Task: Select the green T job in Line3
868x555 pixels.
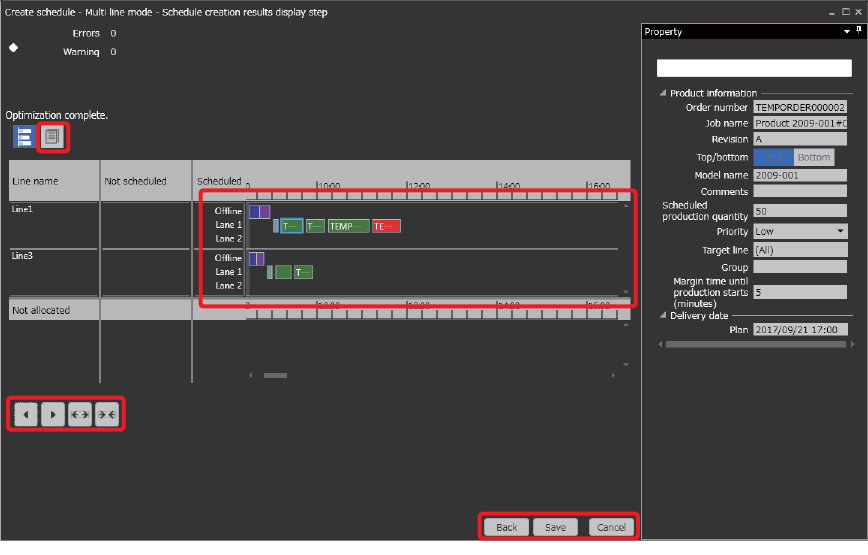Action: [x=303, y=272]
